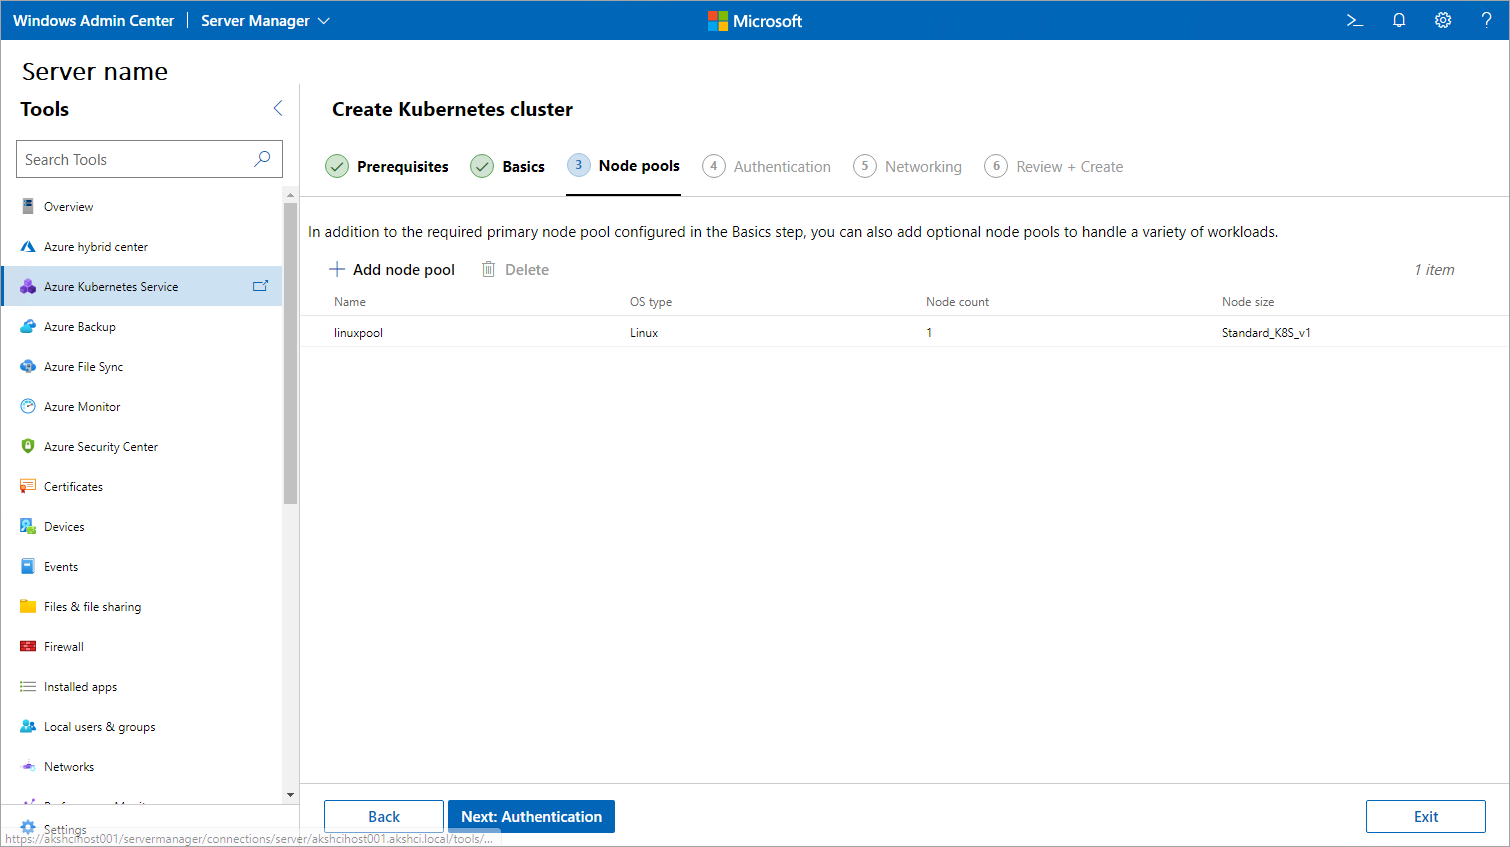This screenshot has width=1510, height=847.
Task: Collapse the Tools side panel
Action: coord(278,109)
